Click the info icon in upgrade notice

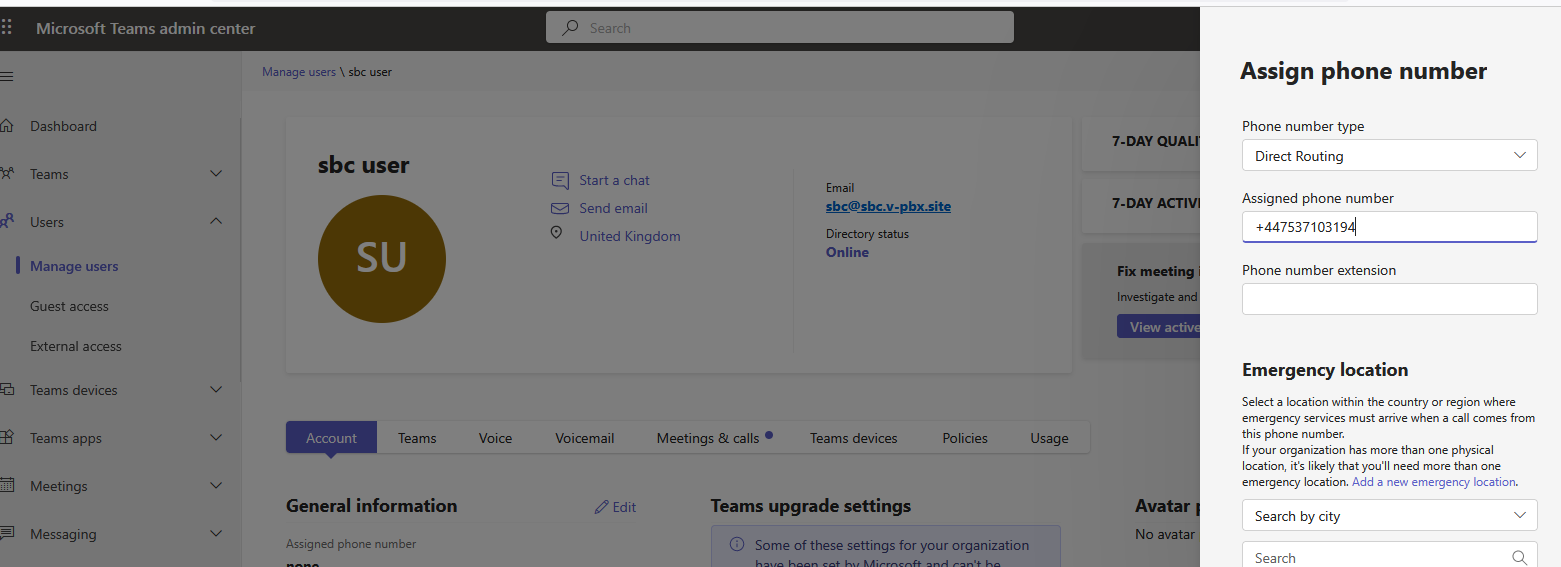click(737, 545)
